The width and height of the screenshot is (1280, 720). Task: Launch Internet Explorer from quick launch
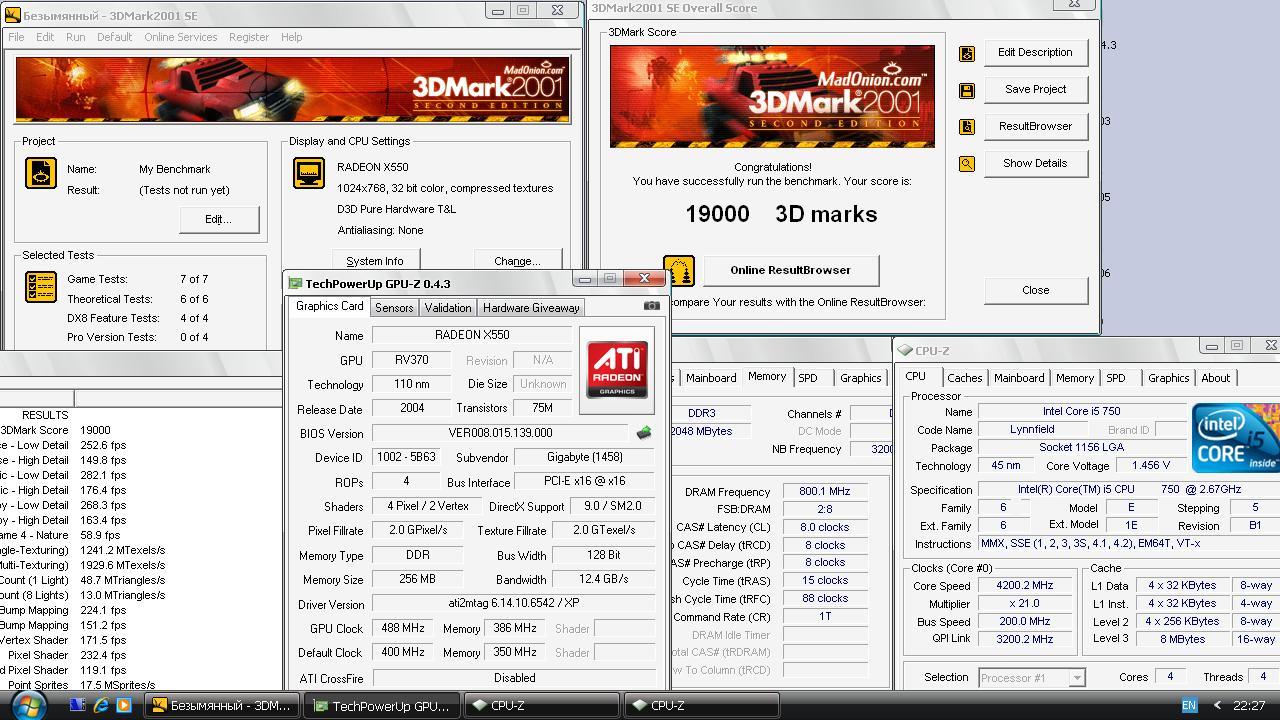[101, 705]
